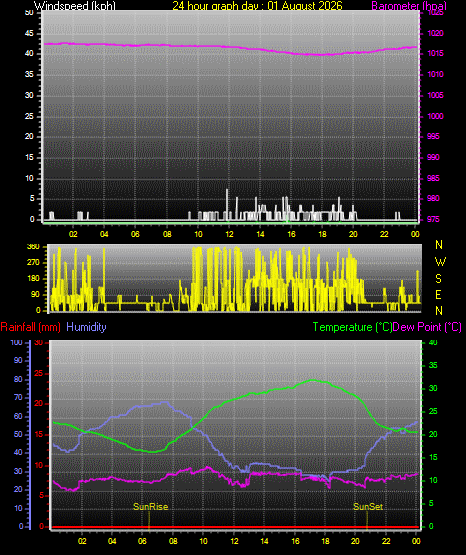466x555 pixels.
Task: Select the 360 value on wind direction axis
Action: click(x=33, y=247)
